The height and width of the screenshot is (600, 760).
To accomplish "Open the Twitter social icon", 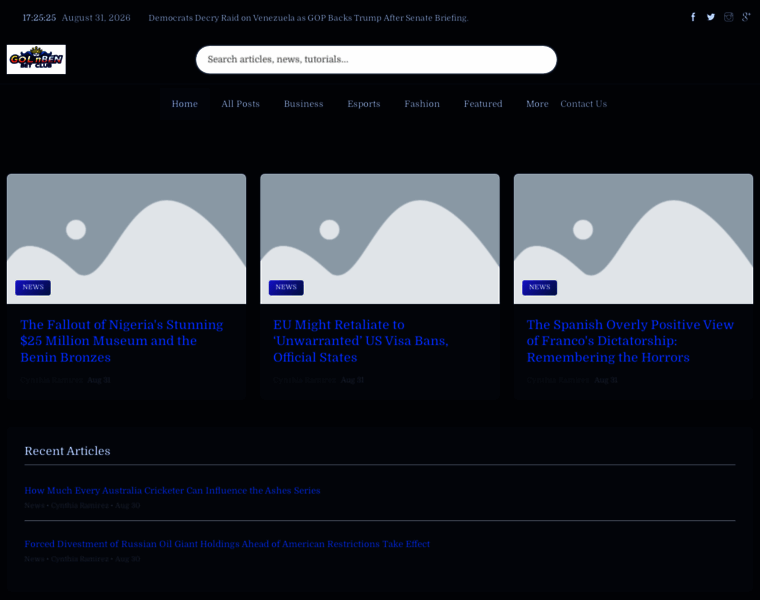I will 711,17.
